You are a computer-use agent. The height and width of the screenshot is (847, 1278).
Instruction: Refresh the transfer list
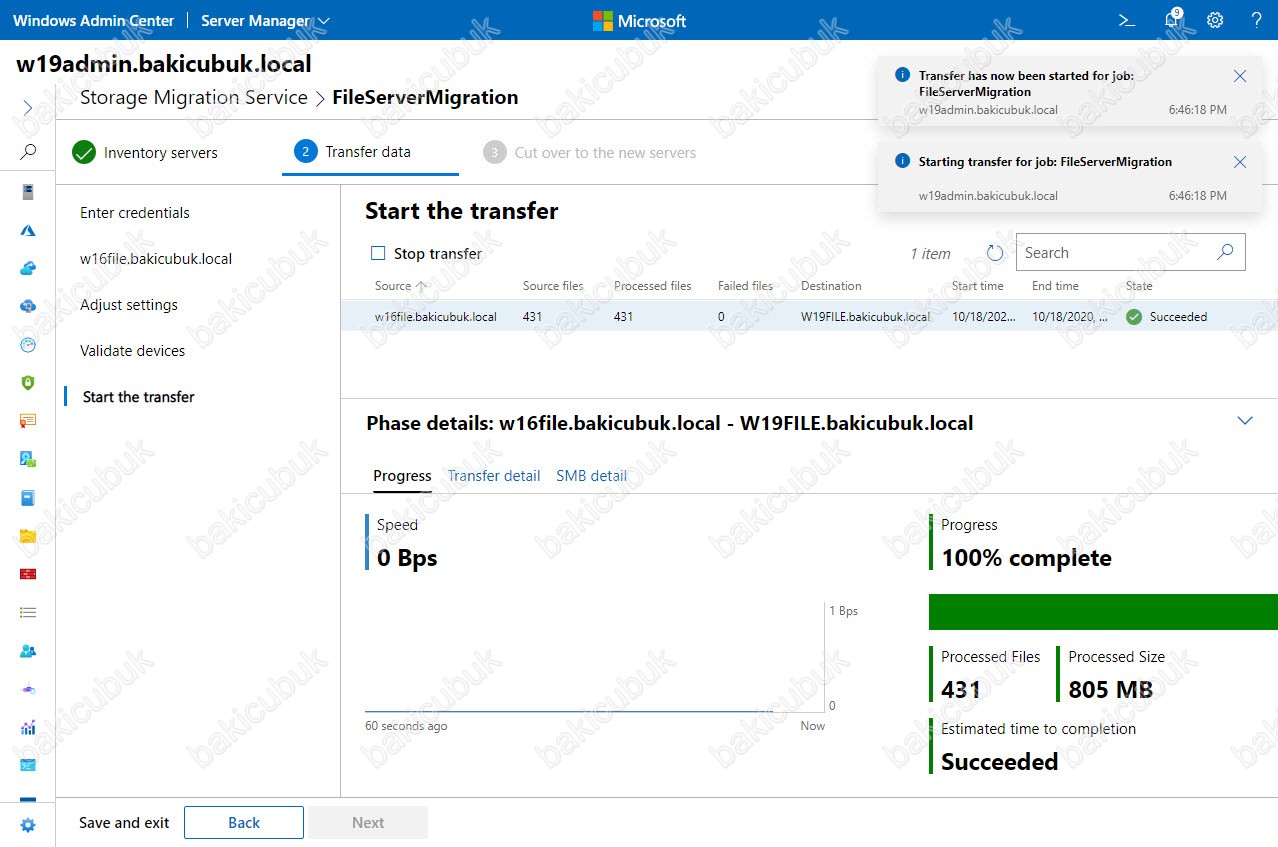coord(994,253)
